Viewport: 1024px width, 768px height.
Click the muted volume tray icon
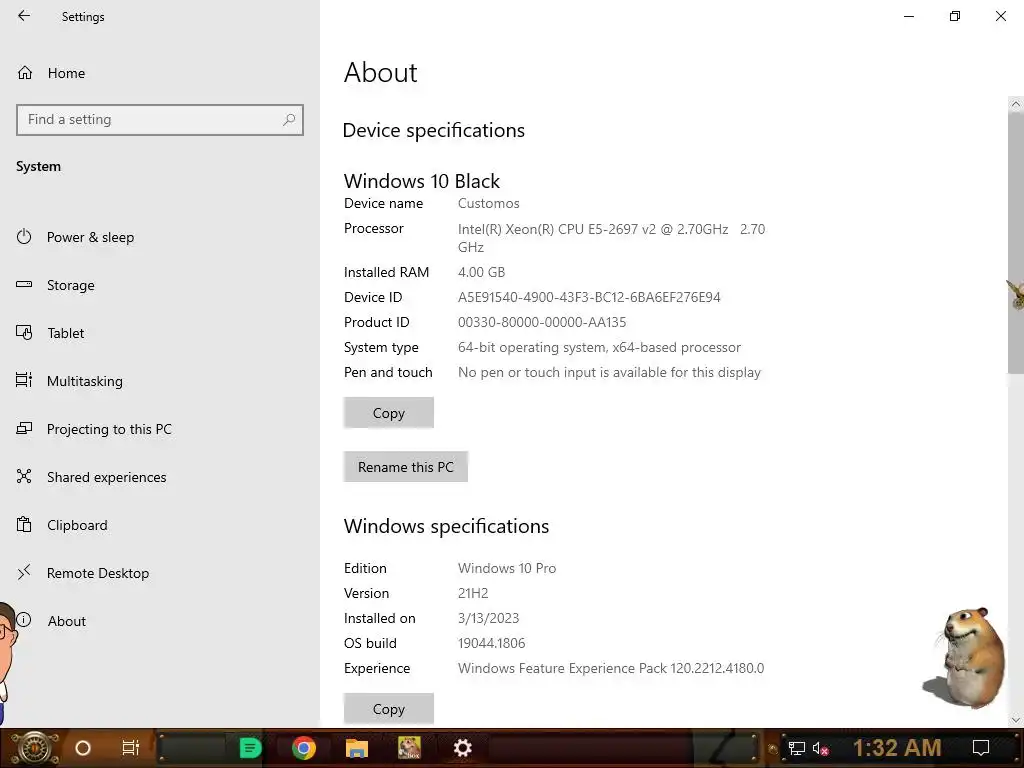pyautogui.click(x=820, y=748)
